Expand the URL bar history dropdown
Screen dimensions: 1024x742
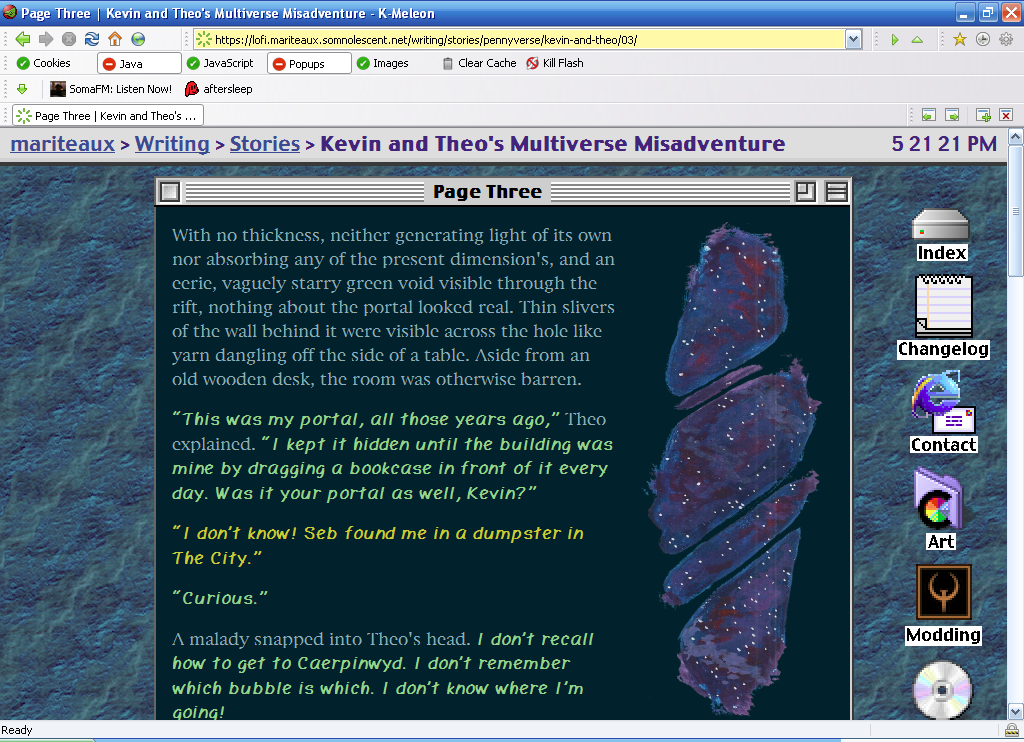(x=853, y=39)
